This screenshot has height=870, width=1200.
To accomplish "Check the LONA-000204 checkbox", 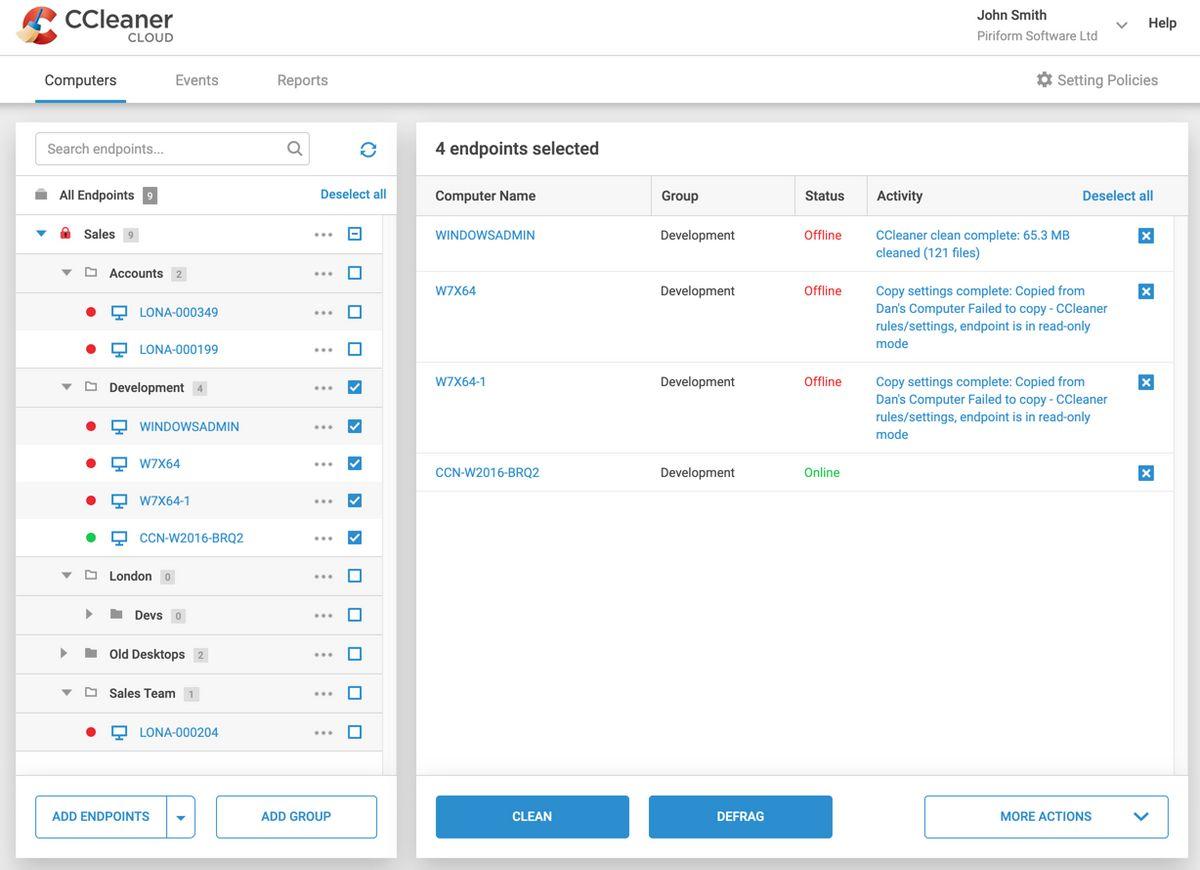I will (354, 732).
